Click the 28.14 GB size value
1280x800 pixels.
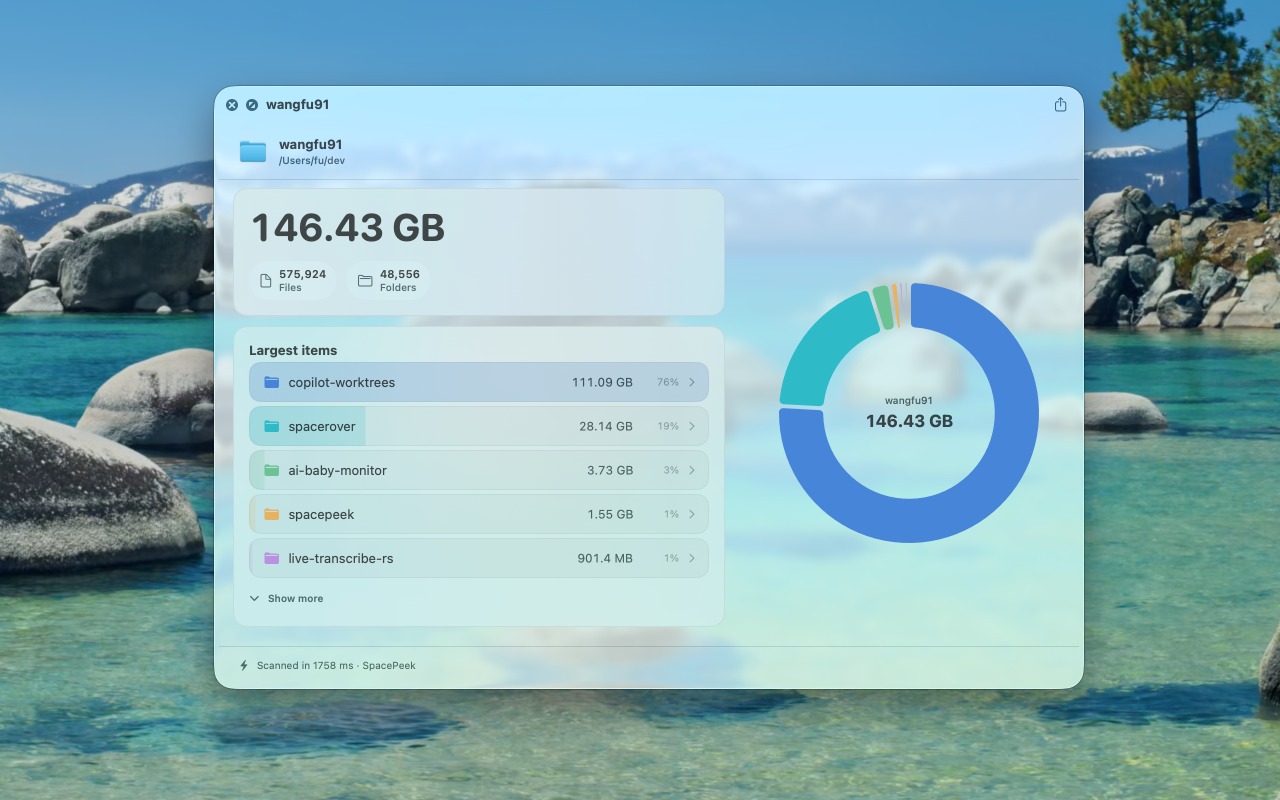click(606, 426)
